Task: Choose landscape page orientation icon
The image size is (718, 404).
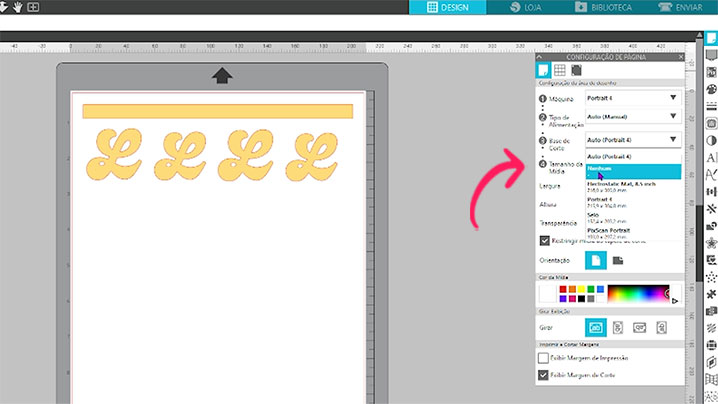Action: click(x=618, y=260)
